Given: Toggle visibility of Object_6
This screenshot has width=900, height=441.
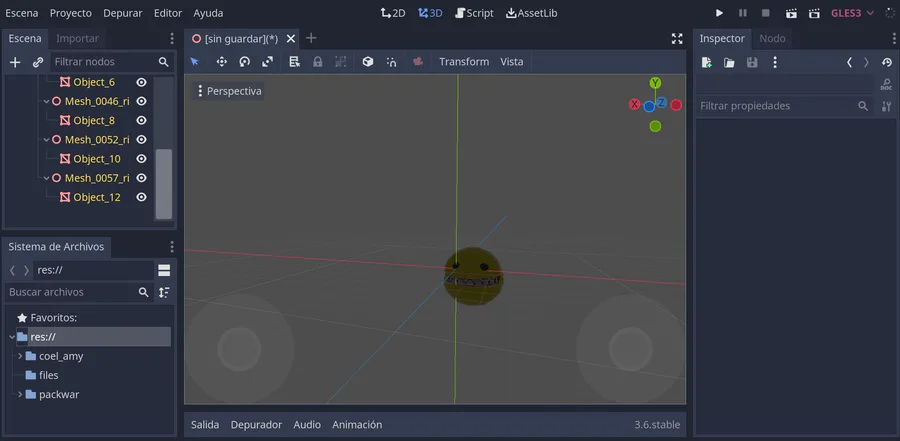Looking at the screenshot, I should pos(141,82).
